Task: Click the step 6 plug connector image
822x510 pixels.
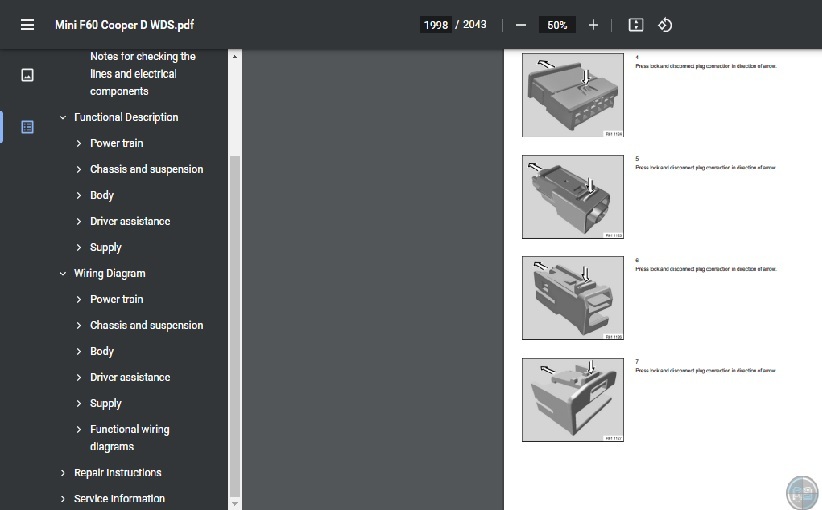Action: 572,298
